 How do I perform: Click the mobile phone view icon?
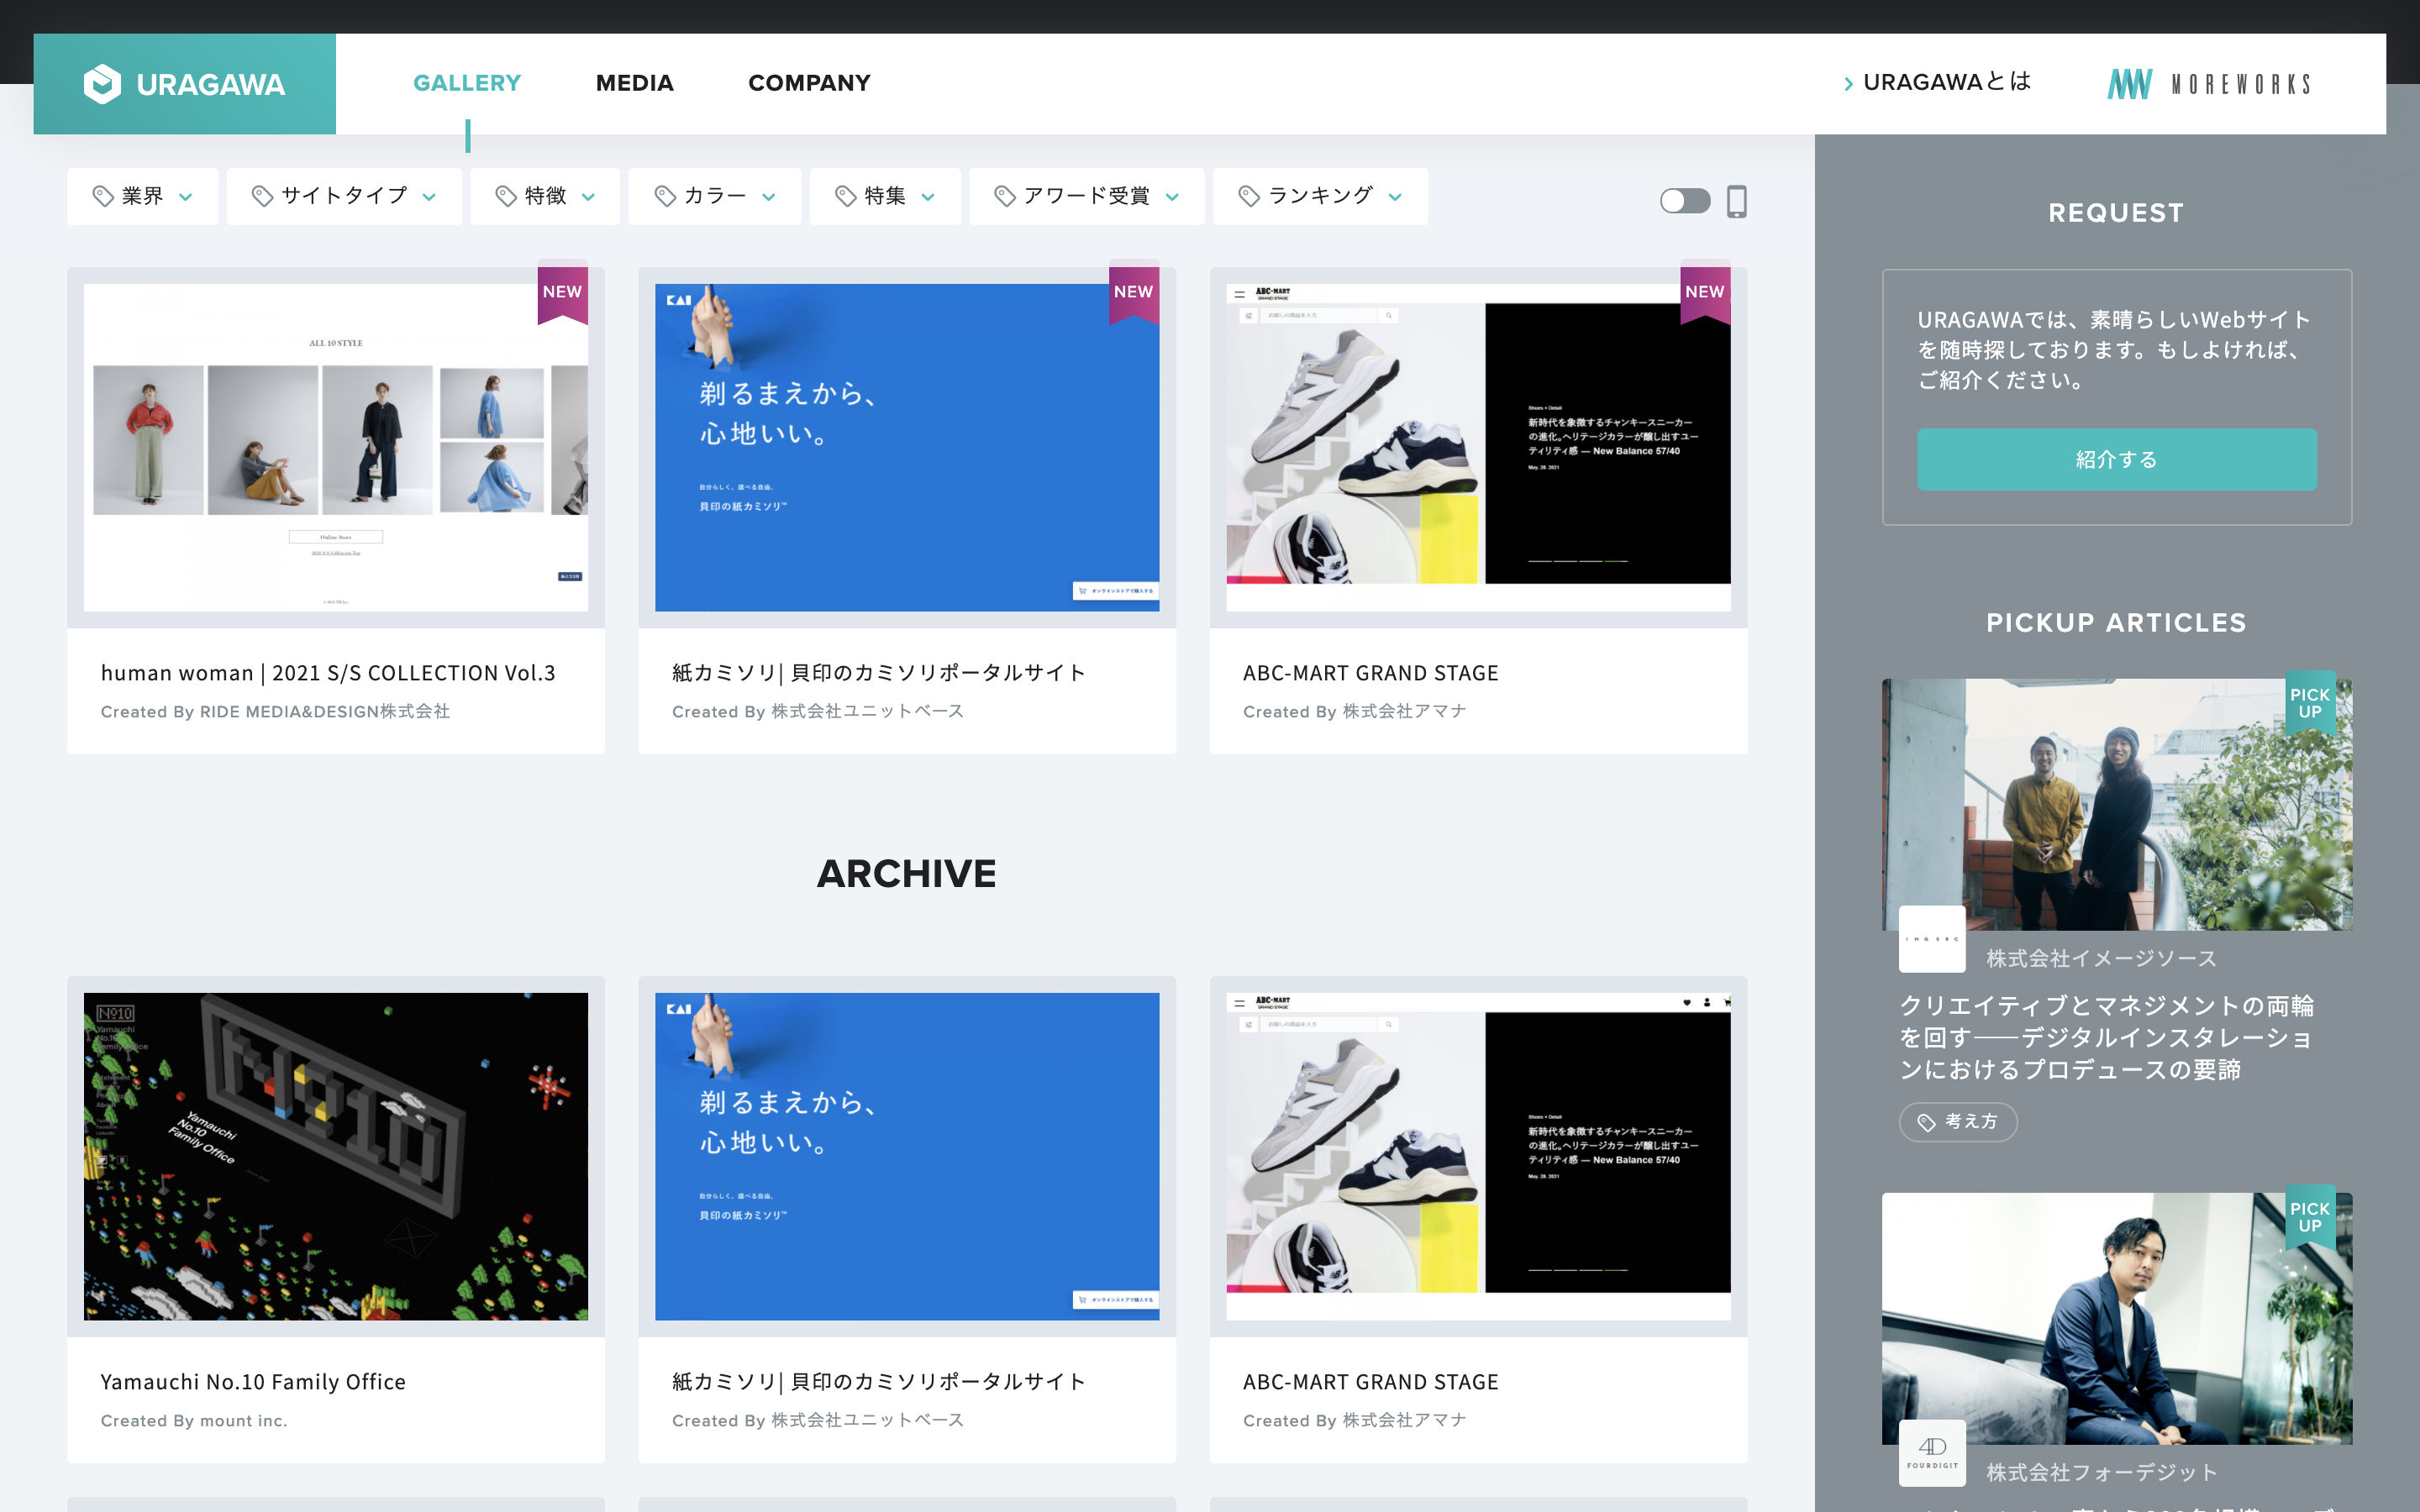(1737, 201)
